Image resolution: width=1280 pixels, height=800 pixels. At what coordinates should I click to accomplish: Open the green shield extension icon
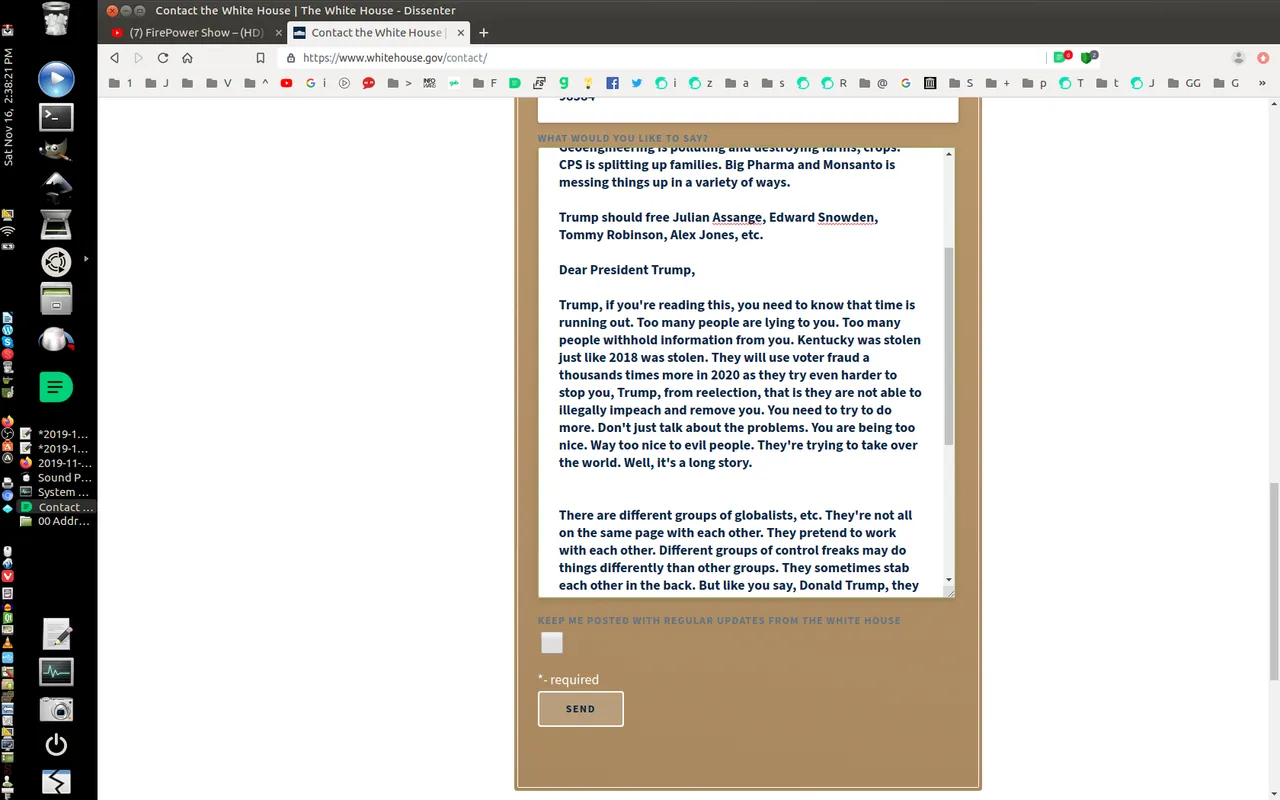pos(1089,57)
